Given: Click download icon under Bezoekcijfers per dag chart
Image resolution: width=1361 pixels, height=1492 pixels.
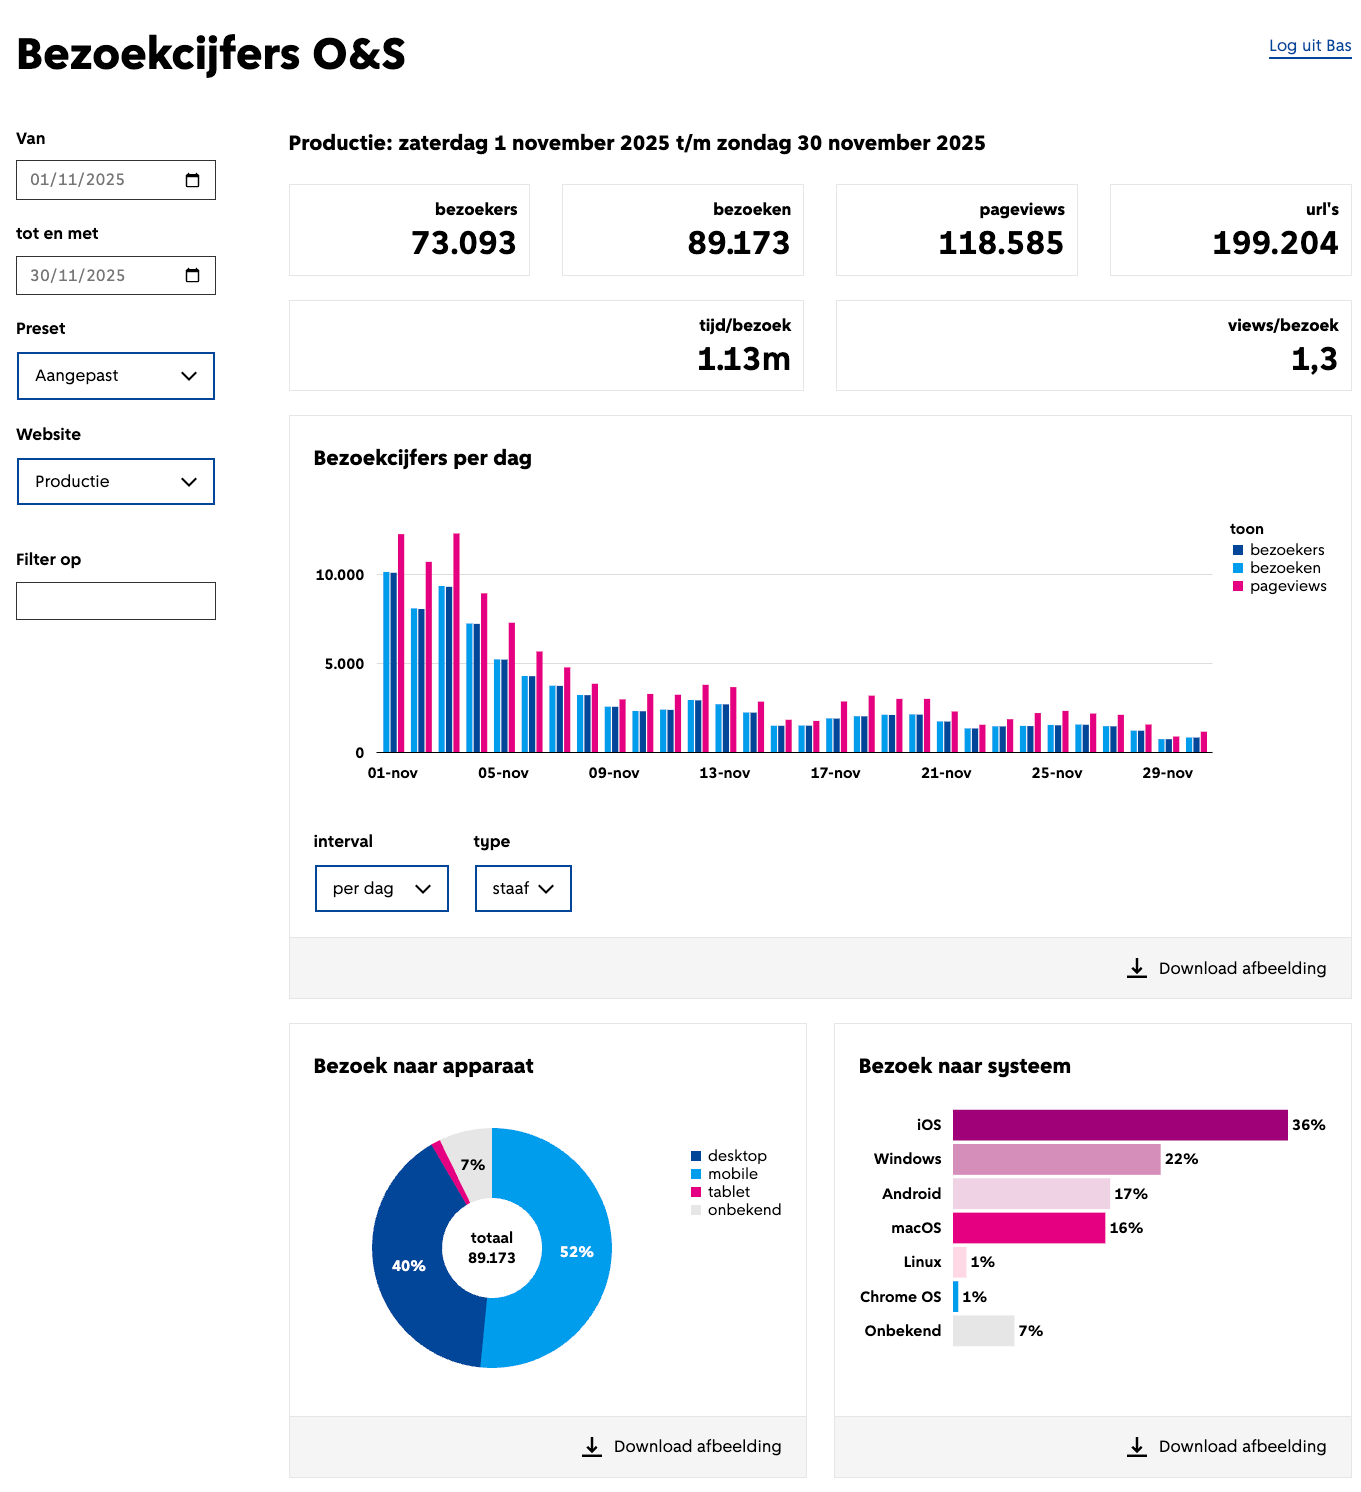Looking at the screenshot, I should 1137,968.
